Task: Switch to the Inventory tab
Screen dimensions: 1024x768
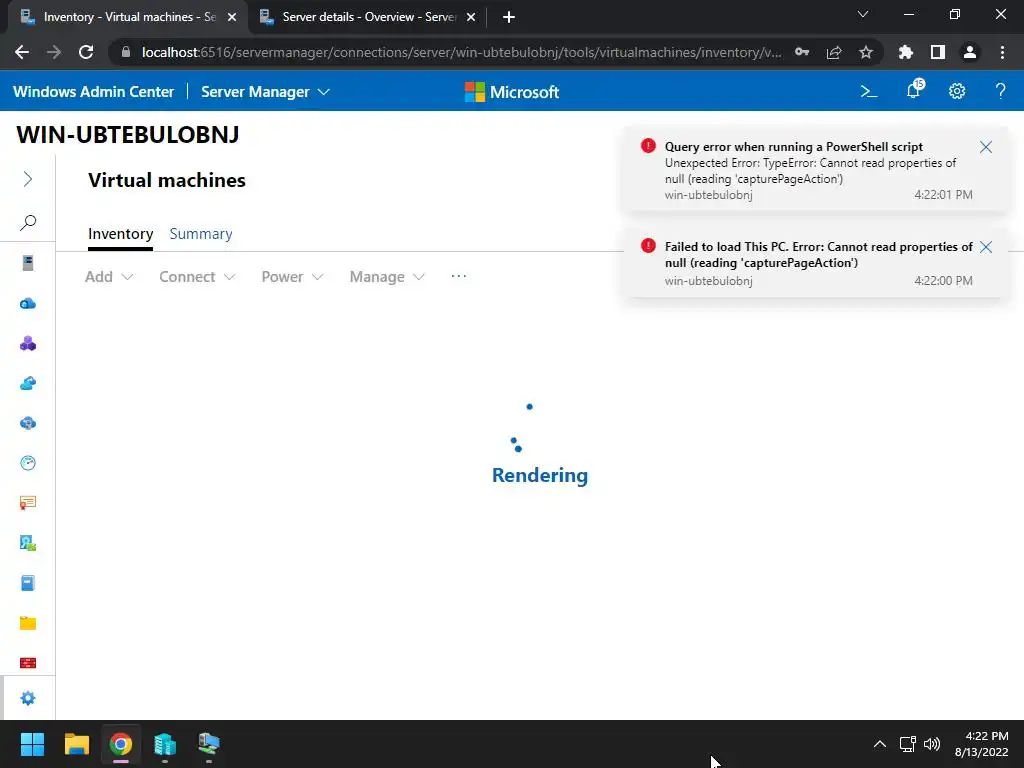Action: (121, 234)
